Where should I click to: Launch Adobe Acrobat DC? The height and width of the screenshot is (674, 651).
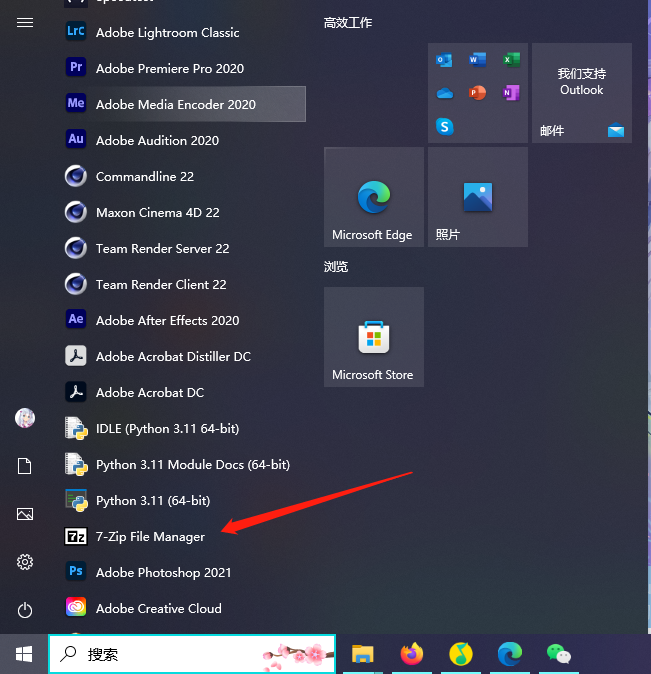pyautogui.click(x=149, y=393)
